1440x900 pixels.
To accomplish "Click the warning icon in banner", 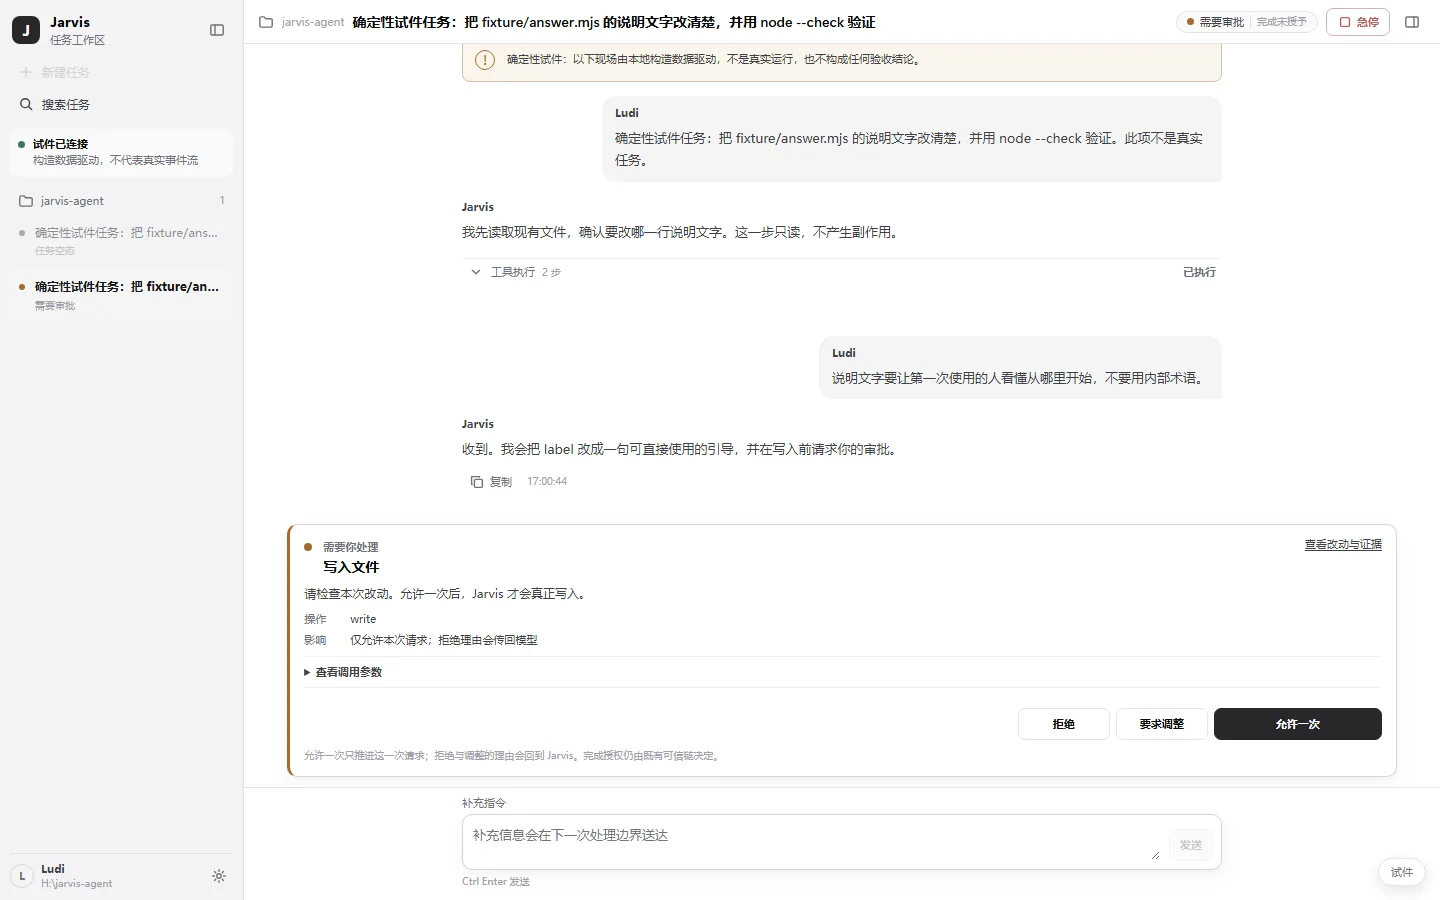I will 485,60.
